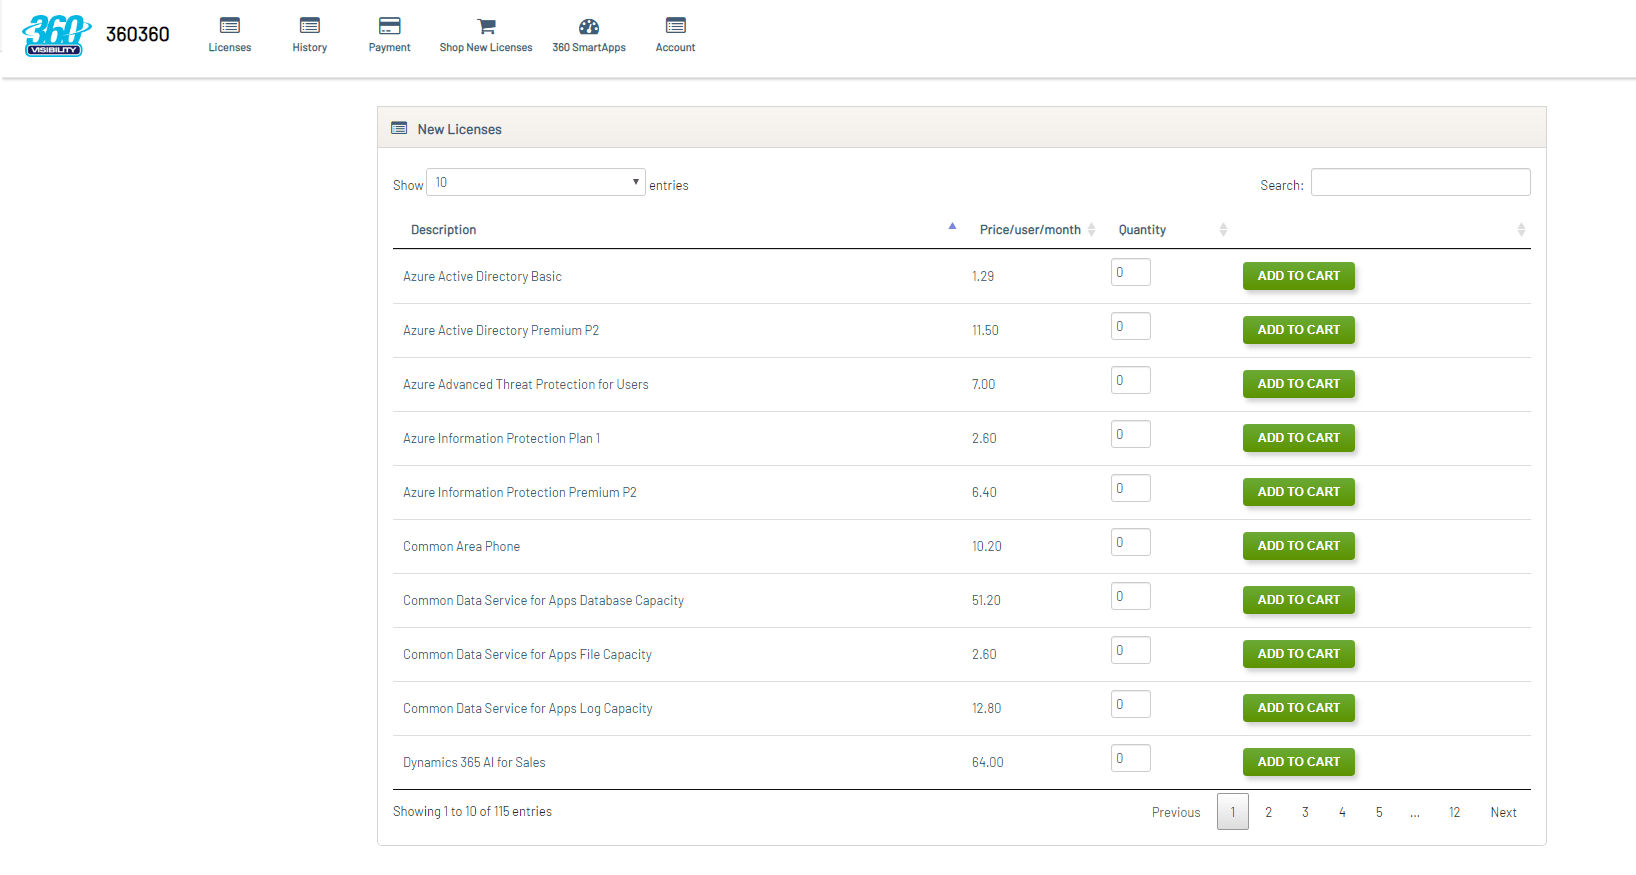Open the Payment card icon
Image resolution: width=1636 pixels, height=875 pixels.
(390, 26)
